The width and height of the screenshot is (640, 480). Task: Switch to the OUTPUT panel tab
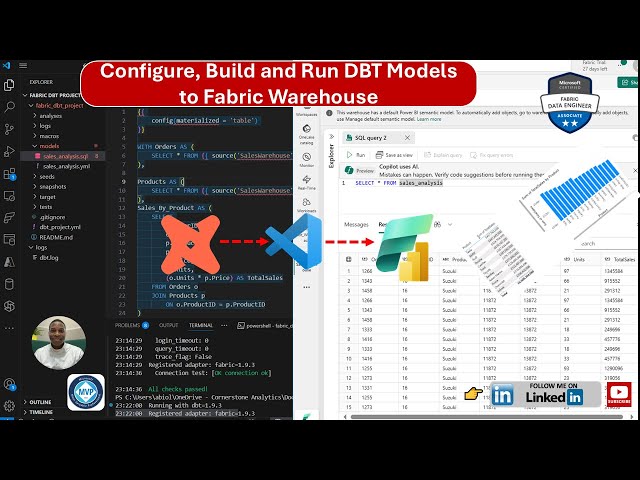[168, 325]
